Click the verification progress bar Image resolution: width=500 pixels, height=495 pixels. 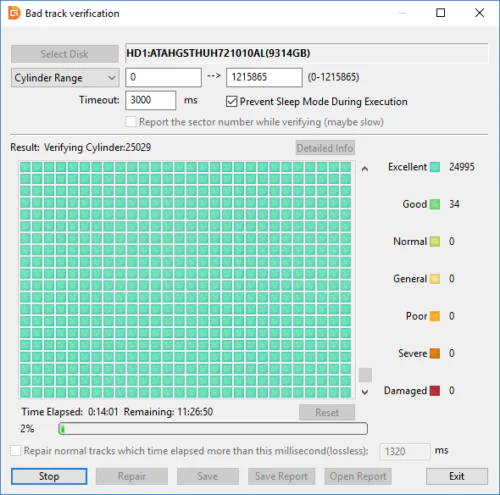213,429
